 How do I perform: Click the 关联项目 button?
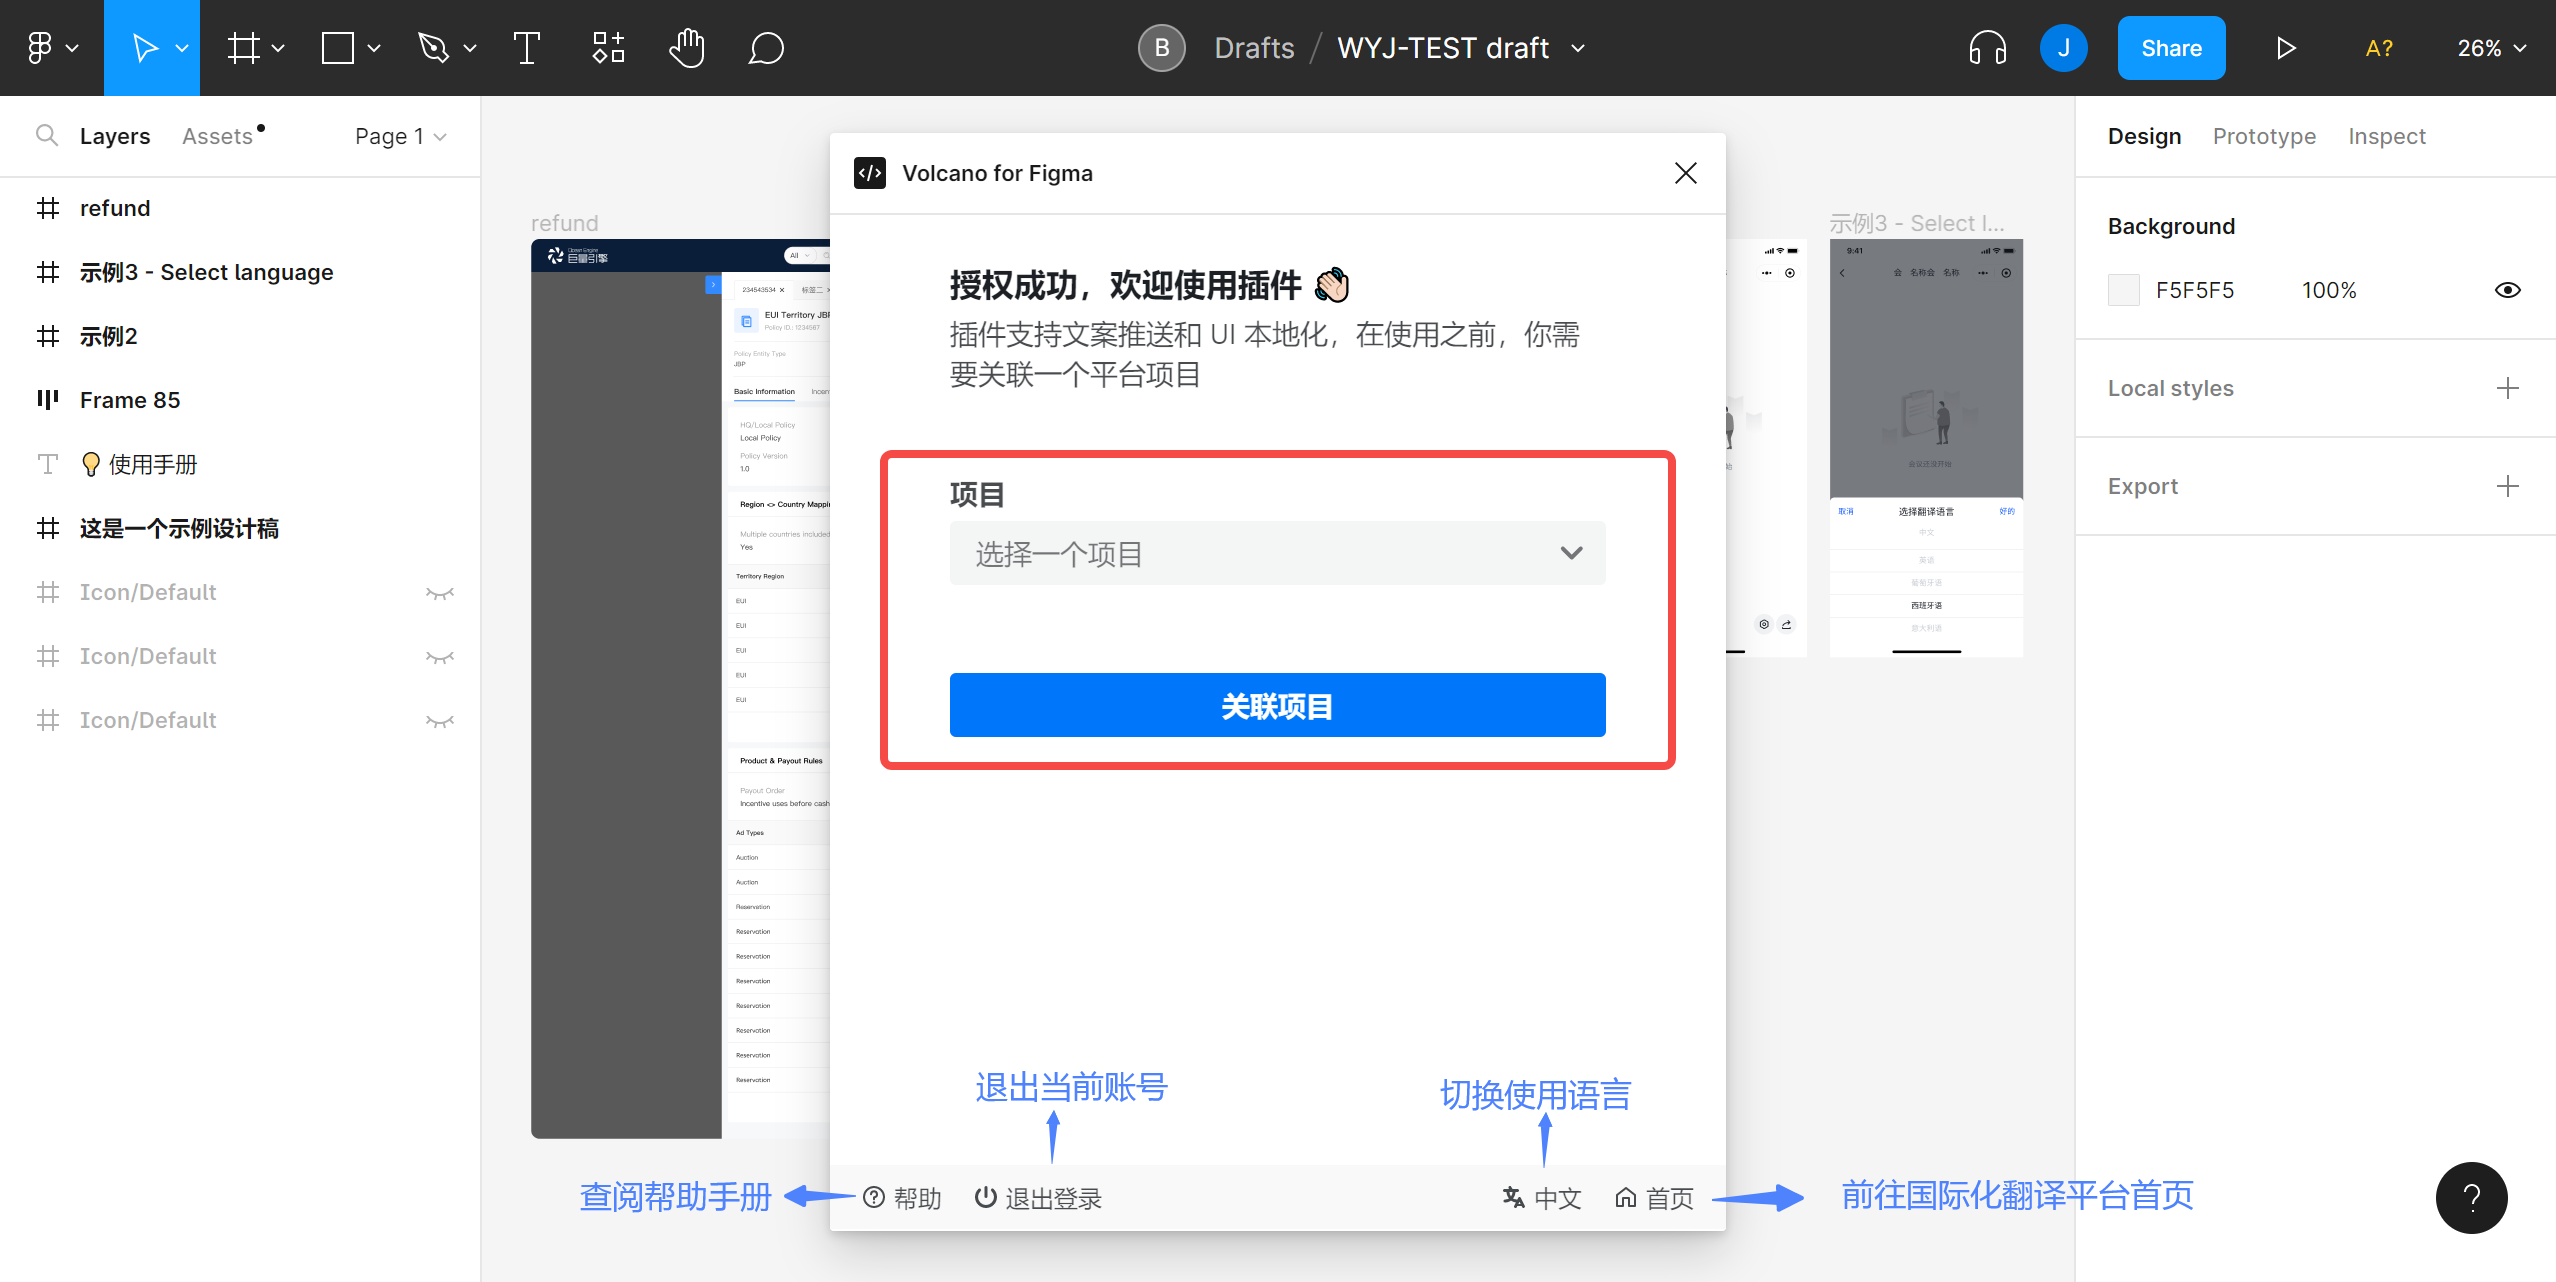1277,705
